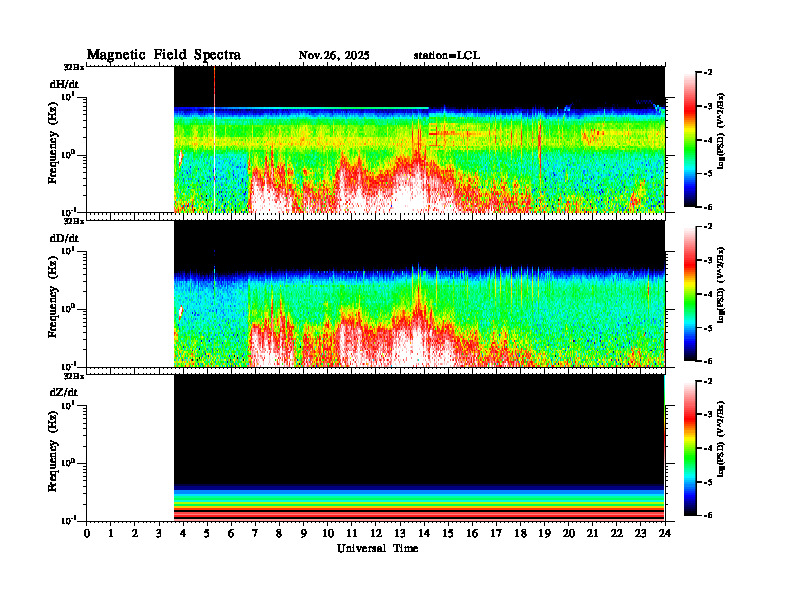792x612 pixels.
Task: Click hour tick label "5" on time axis
Action: point(207,534)
